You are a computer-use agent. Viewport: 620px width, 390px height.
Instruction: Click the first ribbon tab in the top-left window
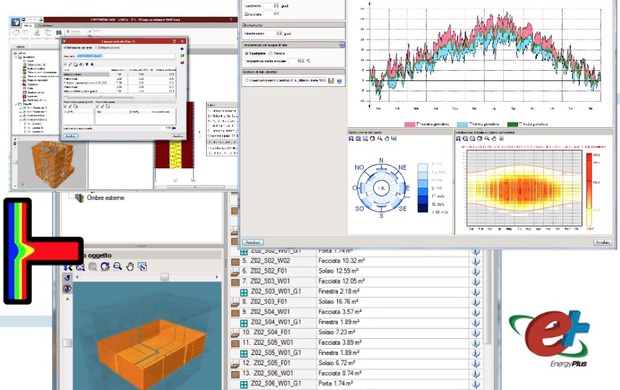point(28,26)
